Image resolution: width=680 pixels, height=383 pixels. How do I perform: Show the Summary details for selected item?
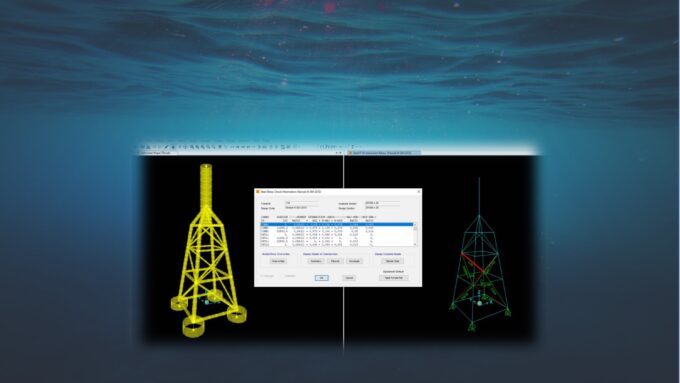316,261
